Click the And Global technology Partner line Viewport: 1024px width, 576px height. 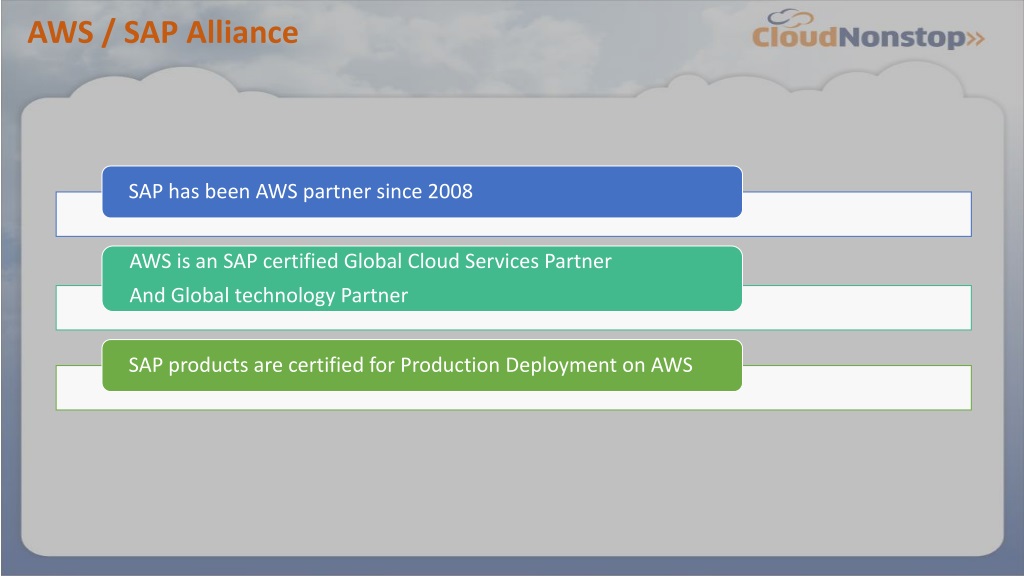point(268,295)
